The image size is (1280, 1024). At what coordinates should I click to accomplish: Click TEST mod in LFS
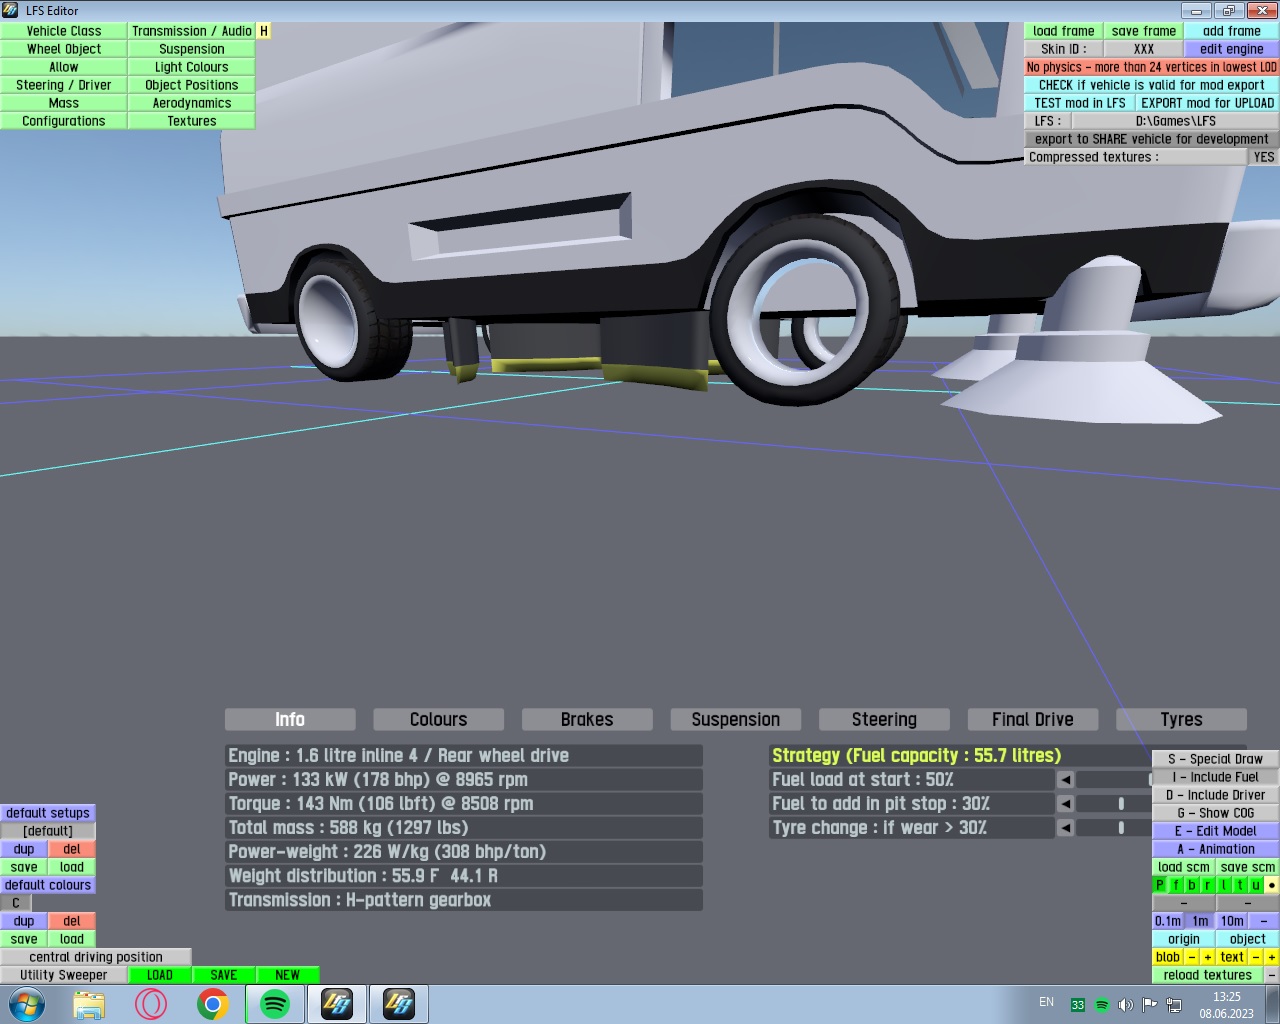click(x=1080, y=103)
